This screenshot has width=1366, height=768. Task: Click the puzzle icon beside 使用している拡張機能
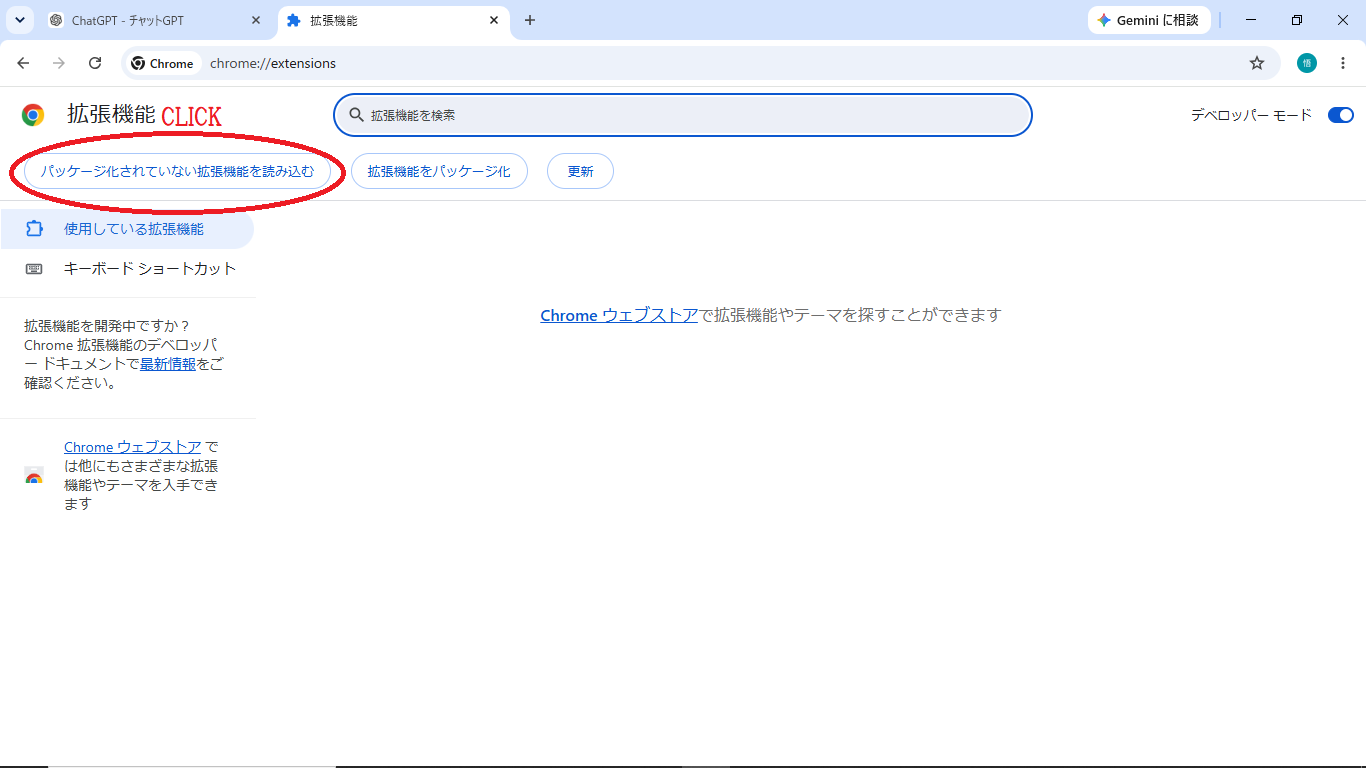pos(34,229)
